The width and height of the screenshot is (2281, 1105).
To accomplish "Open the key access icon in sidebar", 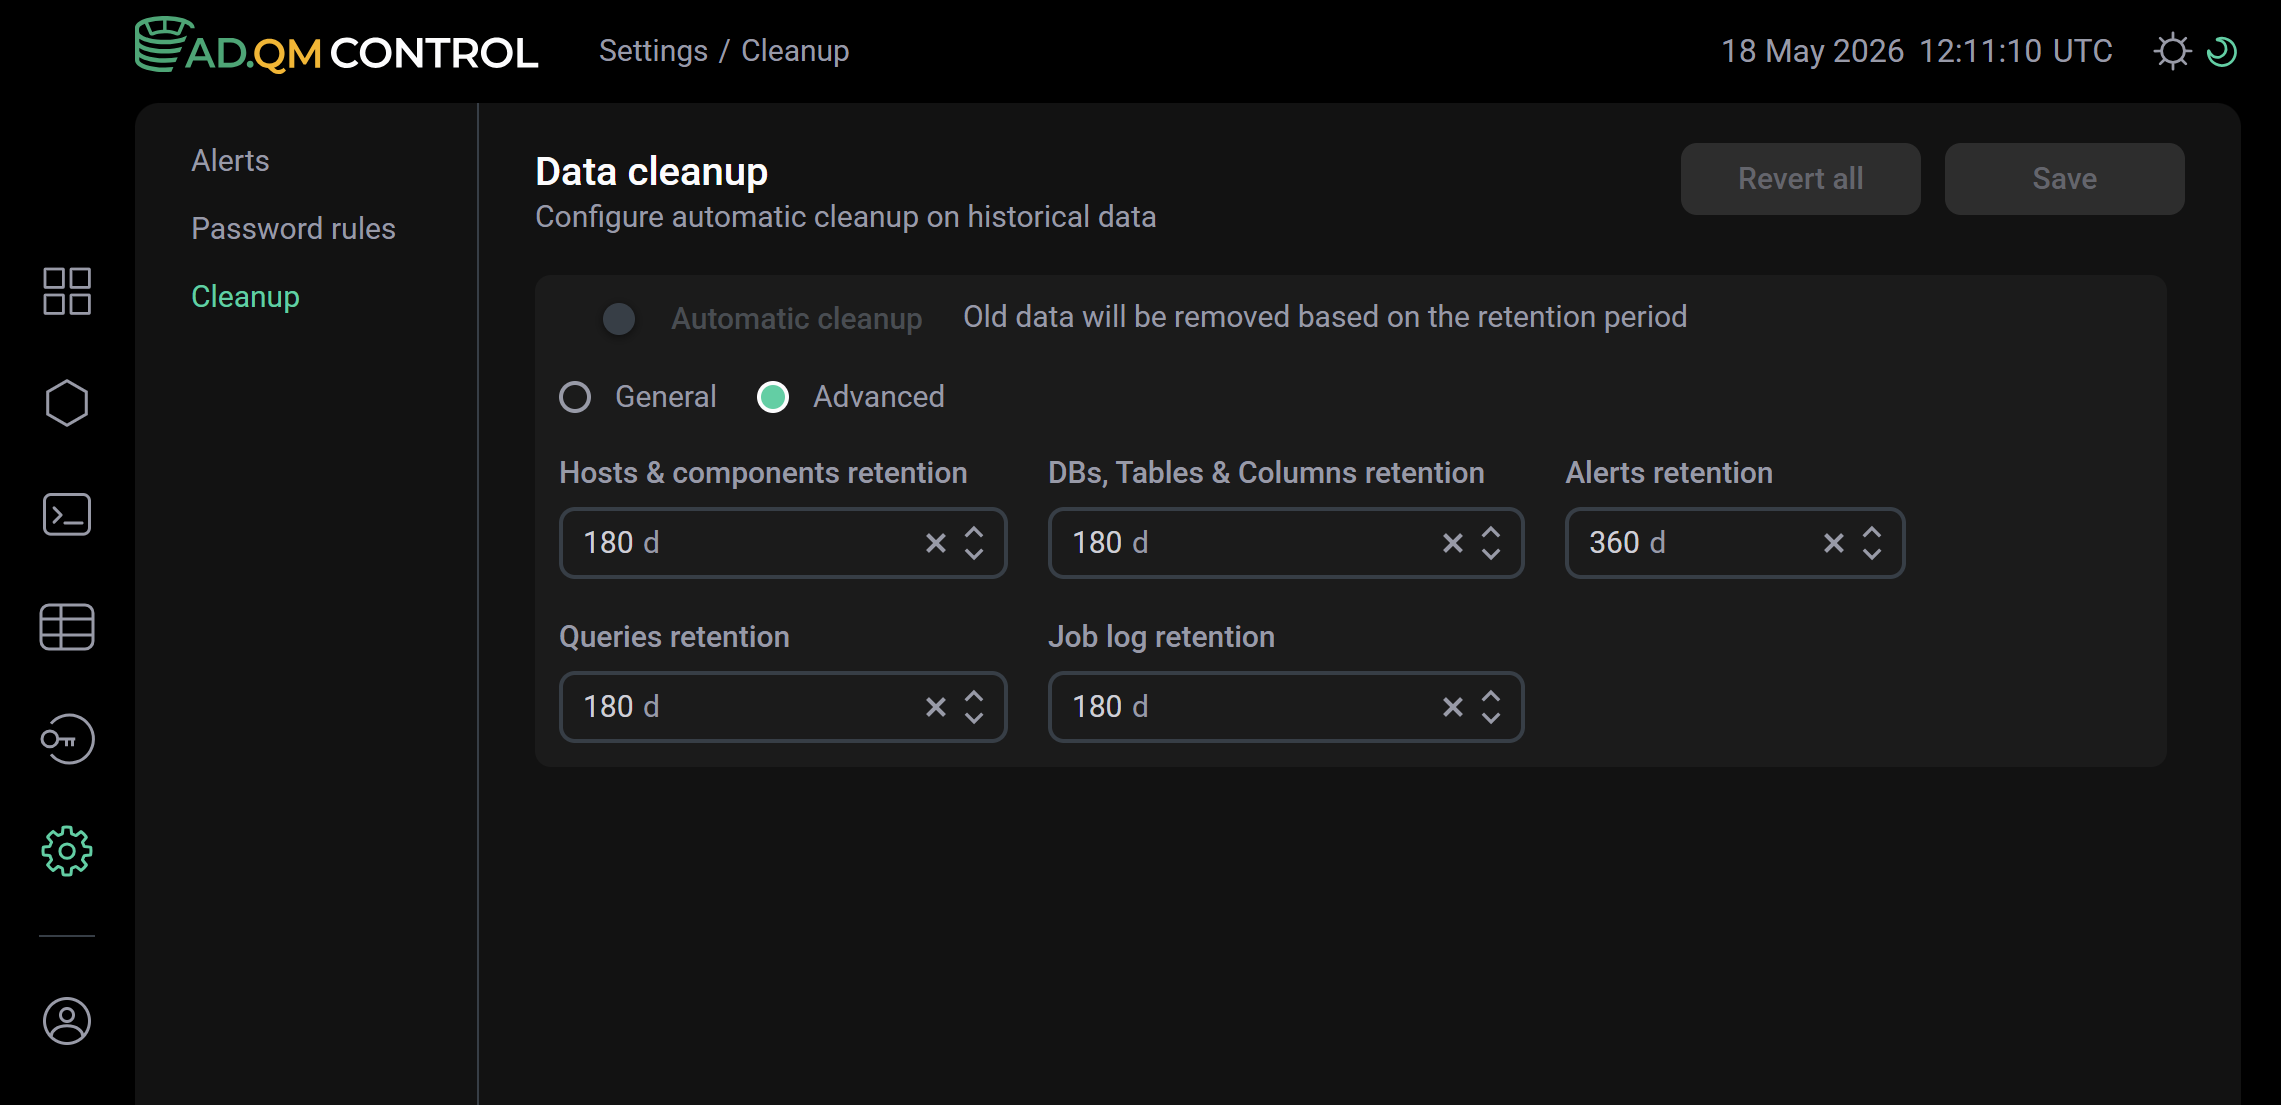I will tap(67, 739).
